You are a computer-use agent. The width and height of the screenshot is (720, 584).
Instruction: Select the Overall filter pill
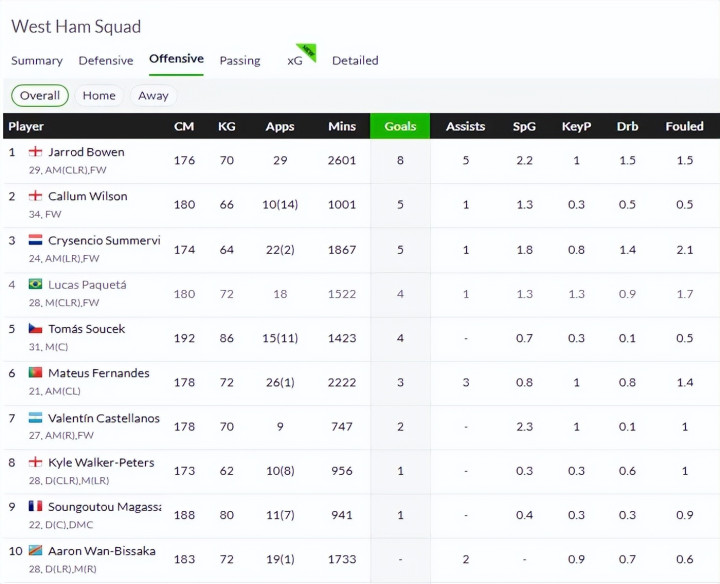pyautogui.click(x=40, y=96)
